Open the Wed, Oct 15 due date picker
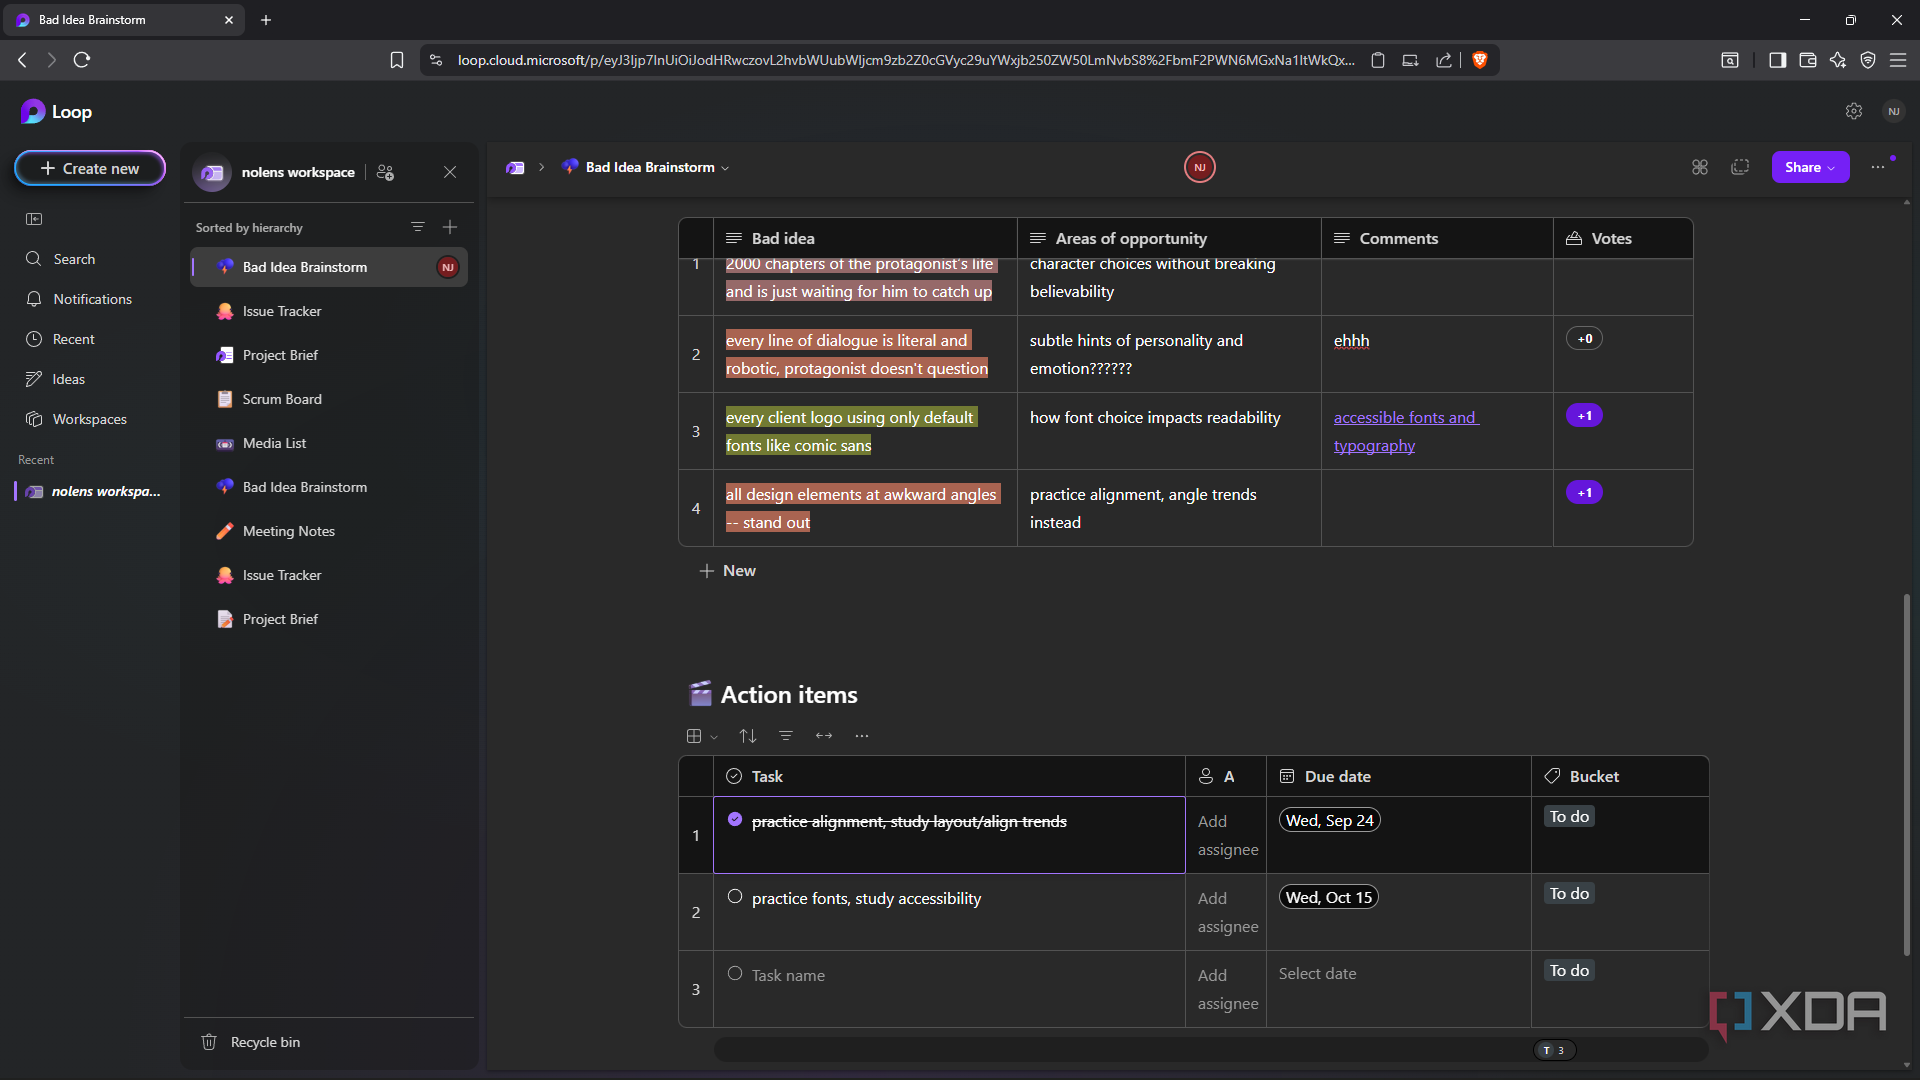1920x1080 pixels. pos(1329,897)
